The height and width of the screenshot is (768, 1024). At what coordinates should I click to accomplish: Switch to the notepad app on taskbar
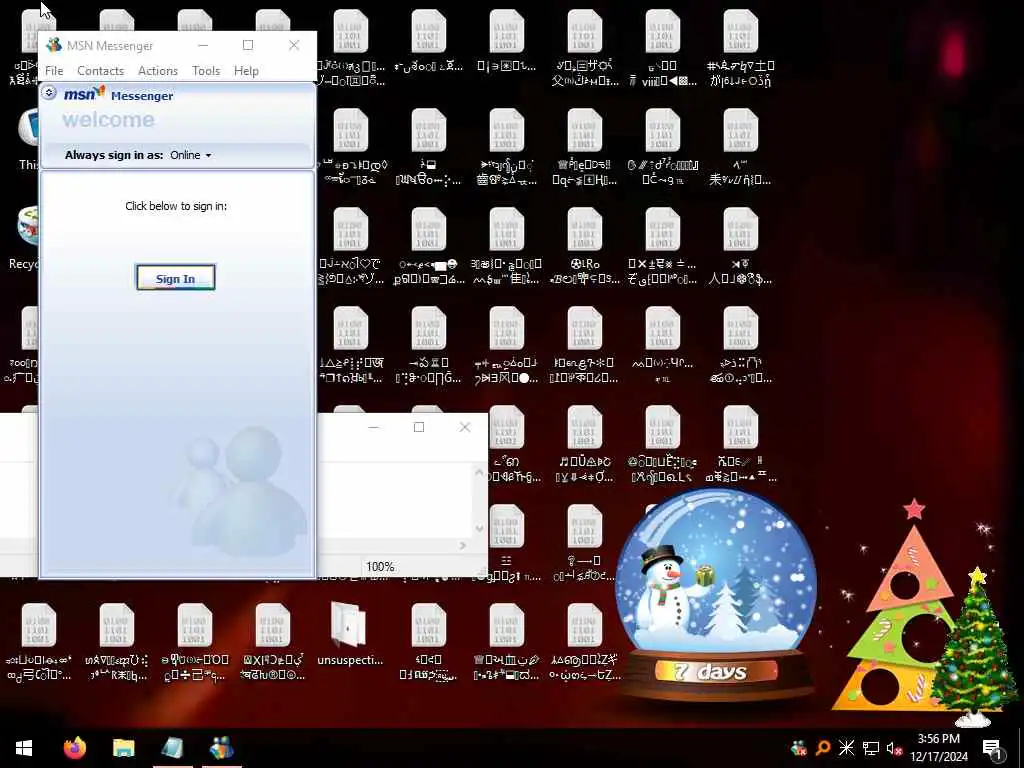click(172, 748)
